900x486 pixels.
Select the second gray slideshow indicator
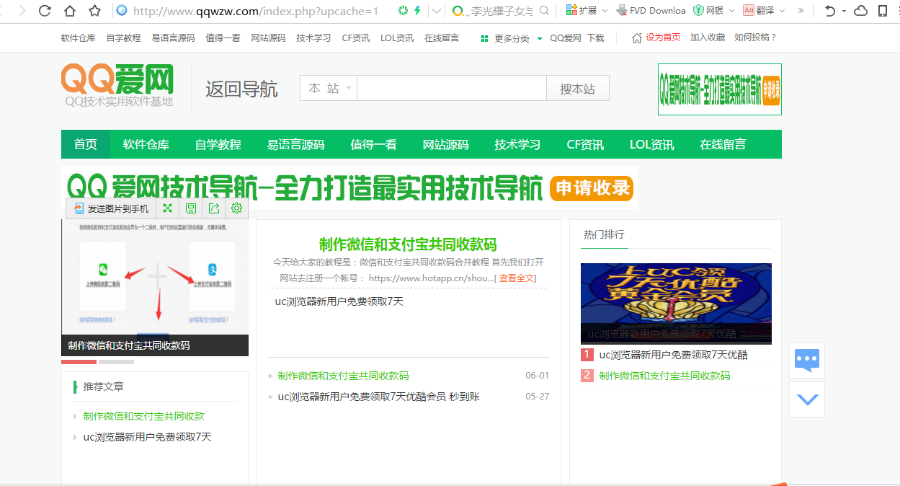[116, 362]
